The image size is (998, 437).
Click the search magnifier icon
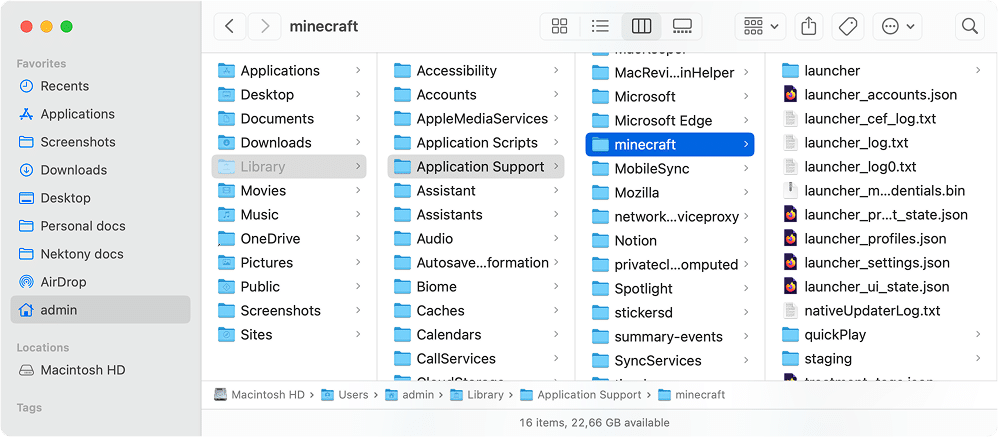point(969,26)
